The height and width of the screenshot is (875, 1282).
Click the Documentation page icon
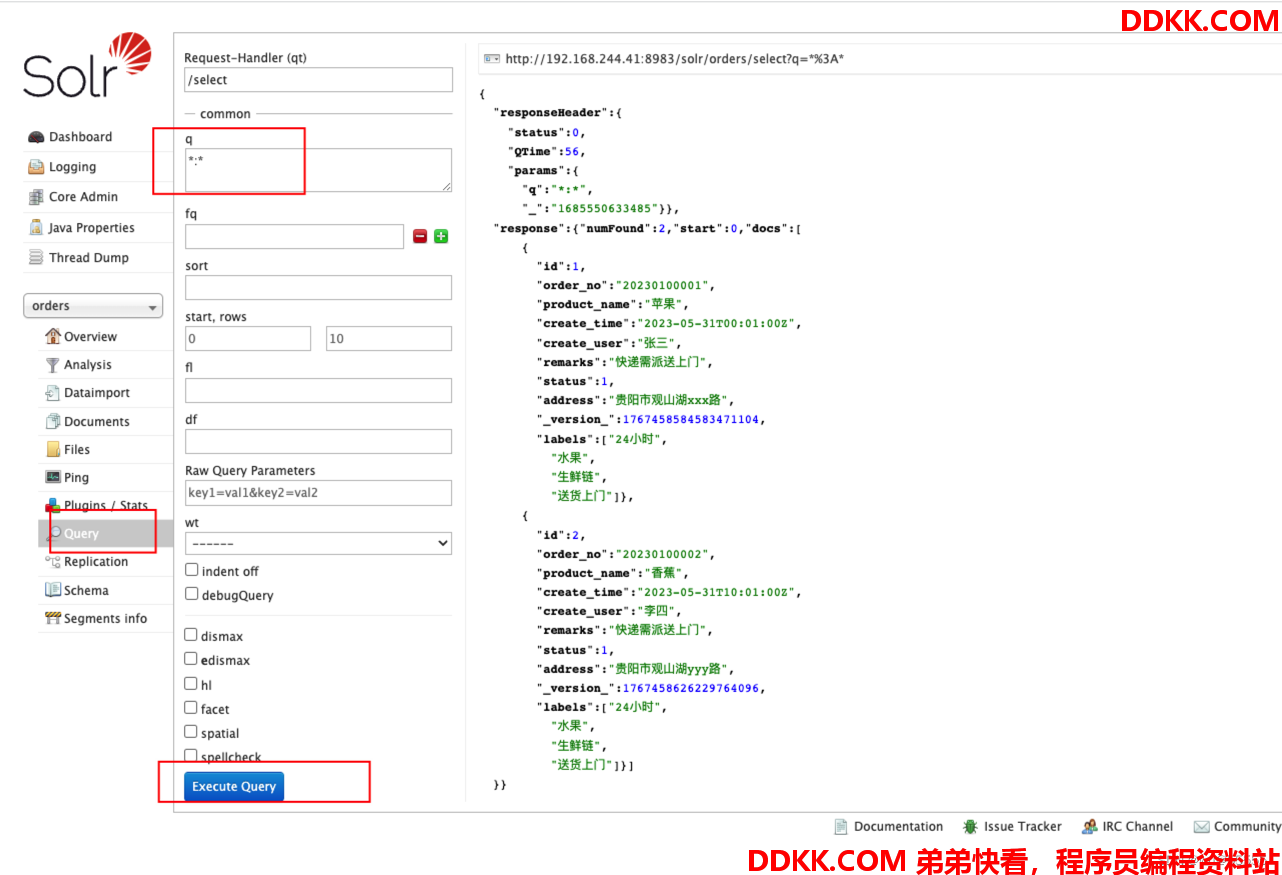[841, 827]
